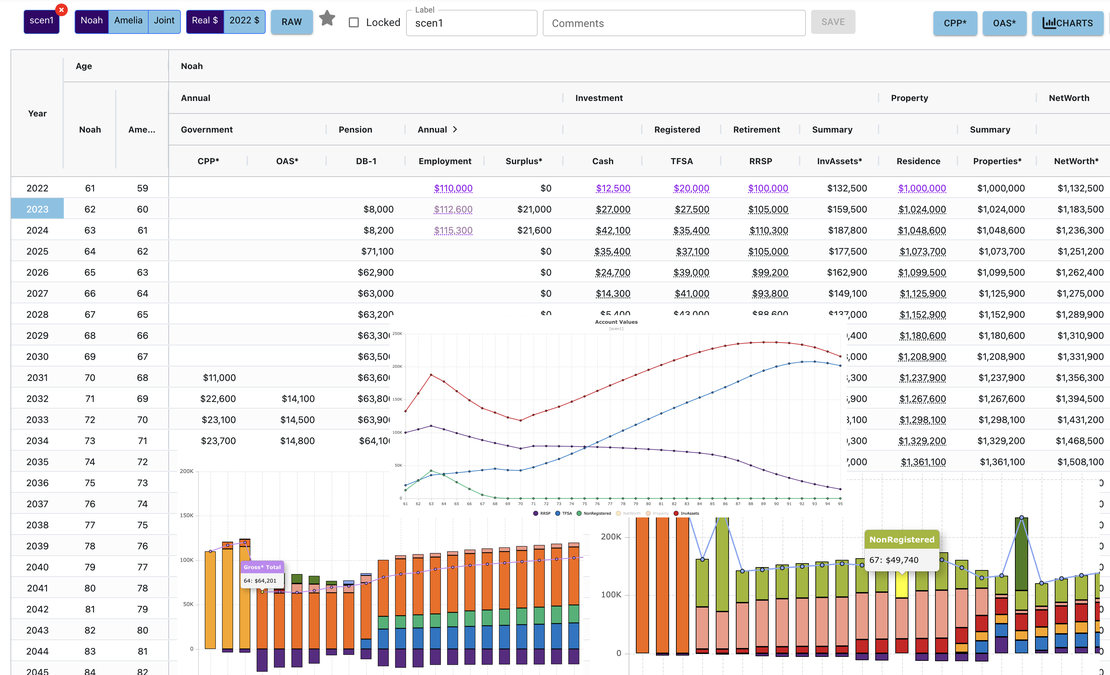Open the OAS* settings button
Screen dimensions: 1110x675
pyautogui.click(x=1003, y=23)
